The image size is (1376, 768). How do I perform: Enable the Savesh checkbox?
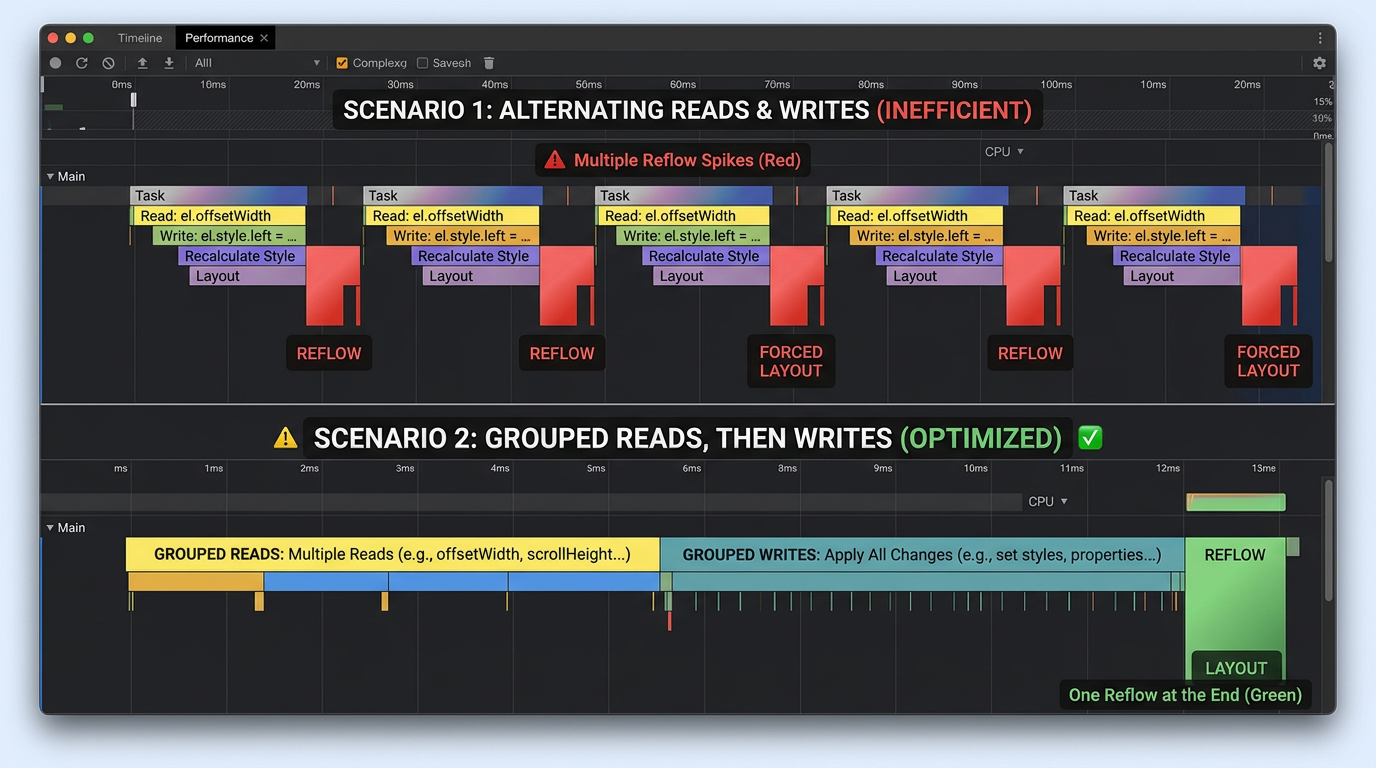[422, 63]
